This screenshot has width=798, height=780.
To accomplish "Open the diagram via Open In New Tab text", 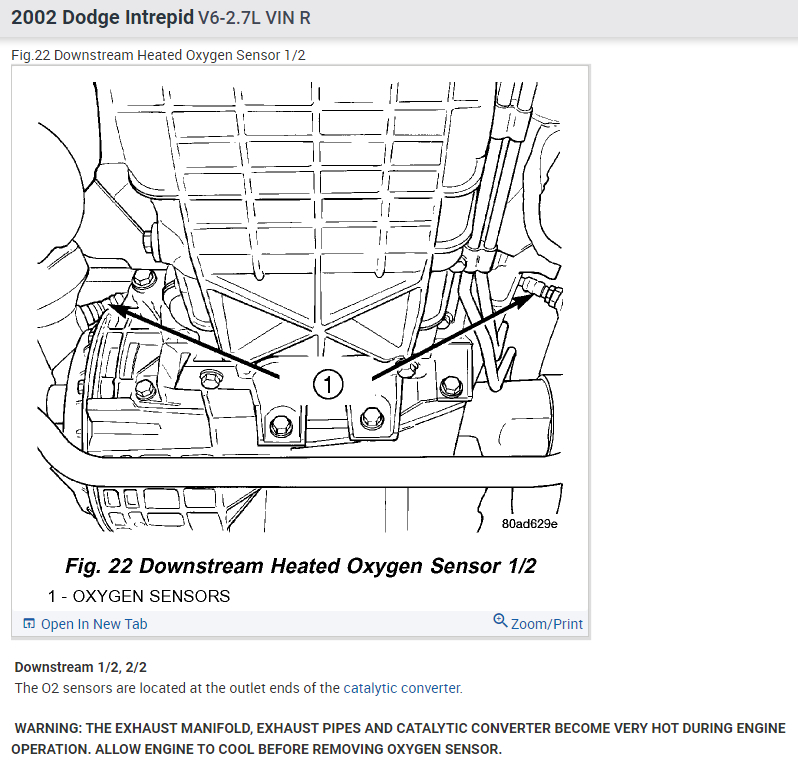I will pos(94,624).
